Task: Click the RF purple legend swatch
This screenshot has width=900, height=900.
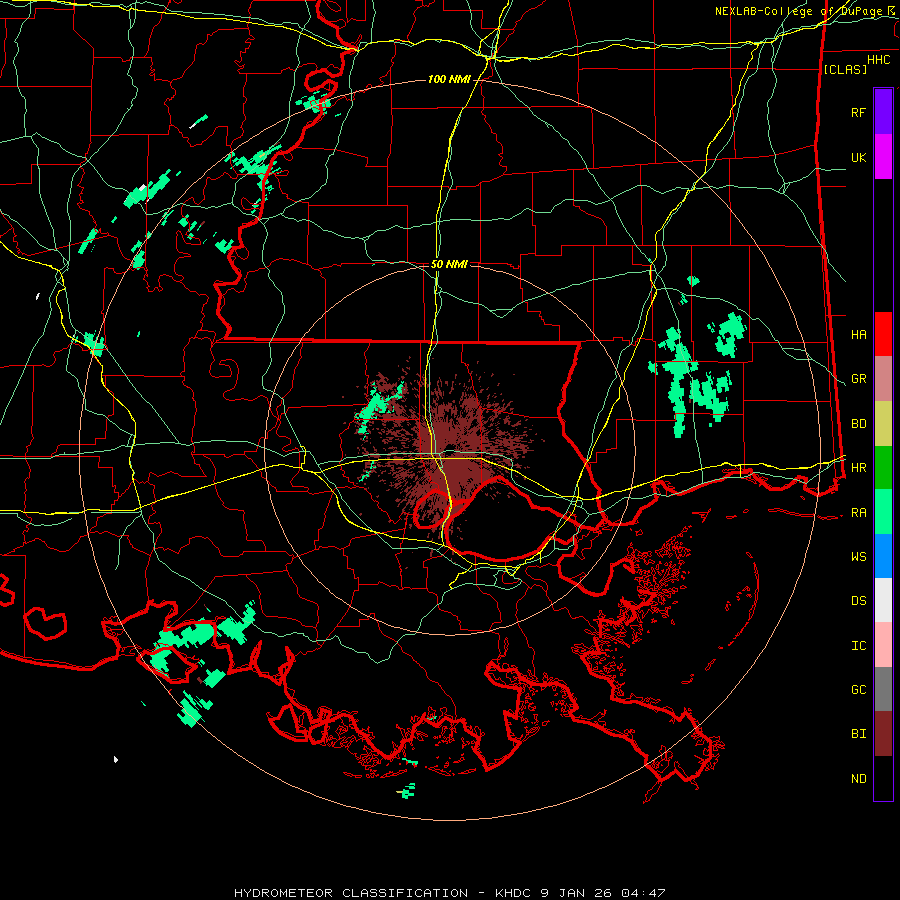Action: 883,112
